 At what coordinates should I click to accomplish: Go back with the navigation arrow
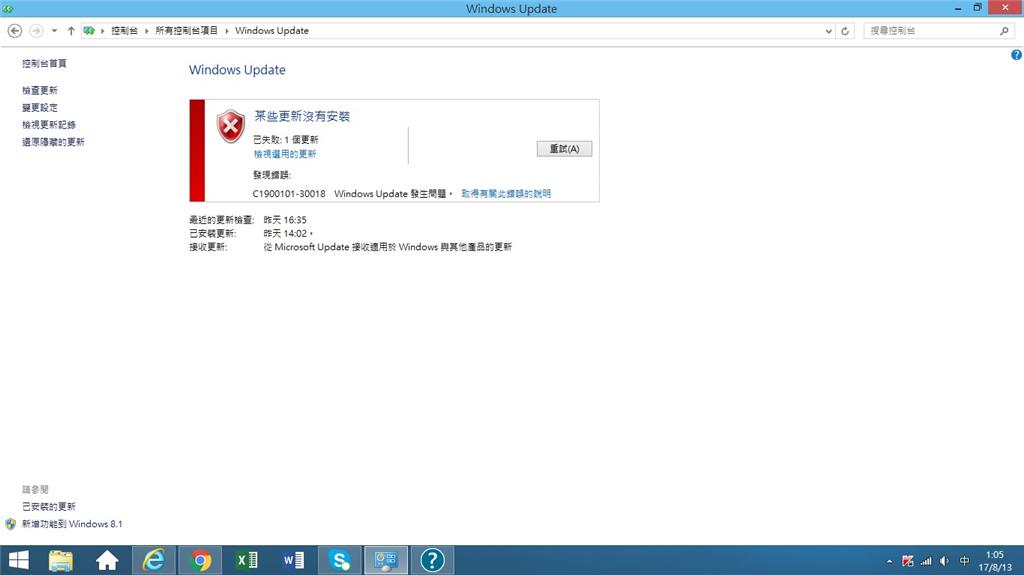14,31
